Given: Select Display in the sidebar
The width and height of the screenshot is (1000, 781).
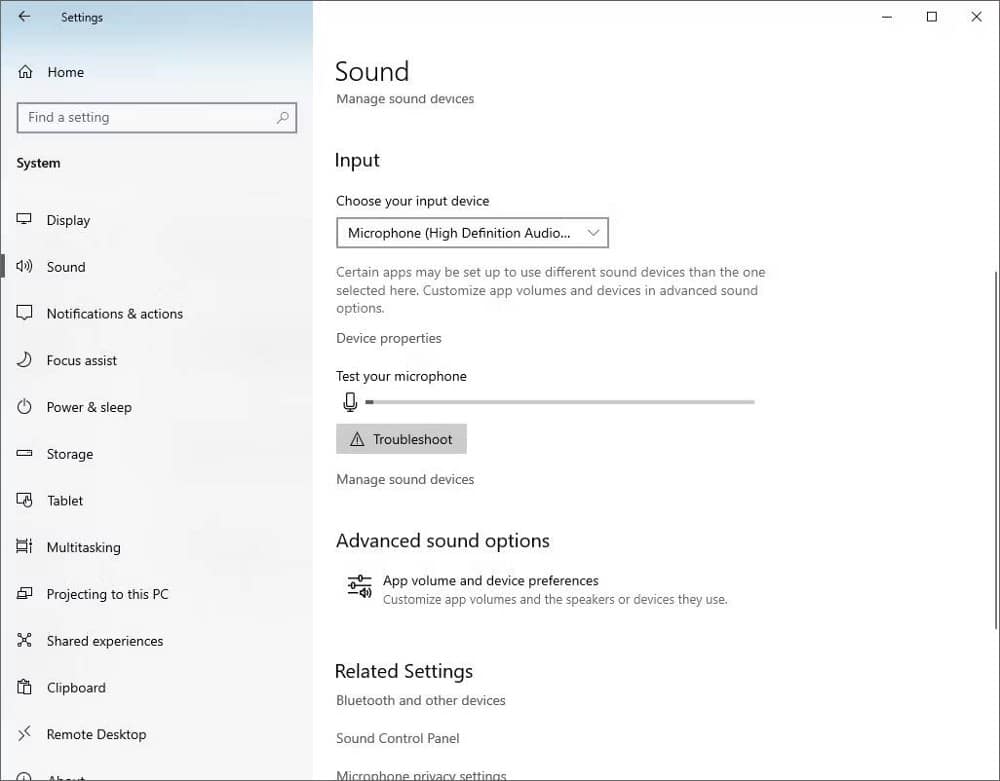Looking at the screenshot, I should (68, 220).
